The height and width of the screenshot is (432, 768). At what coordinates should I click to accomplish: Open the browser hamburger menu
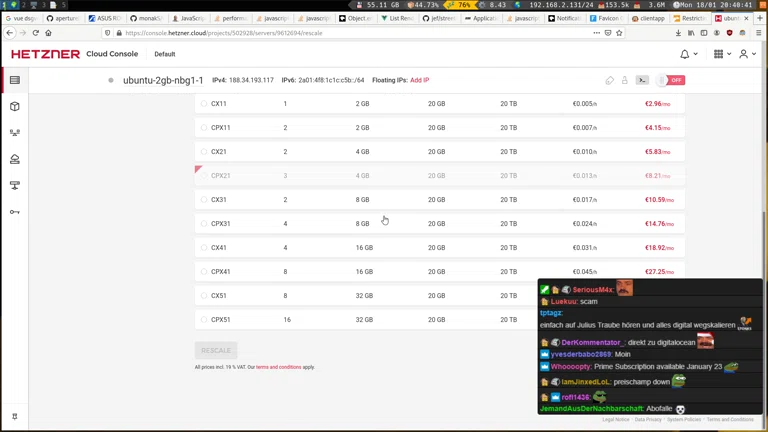pos(758,33)
